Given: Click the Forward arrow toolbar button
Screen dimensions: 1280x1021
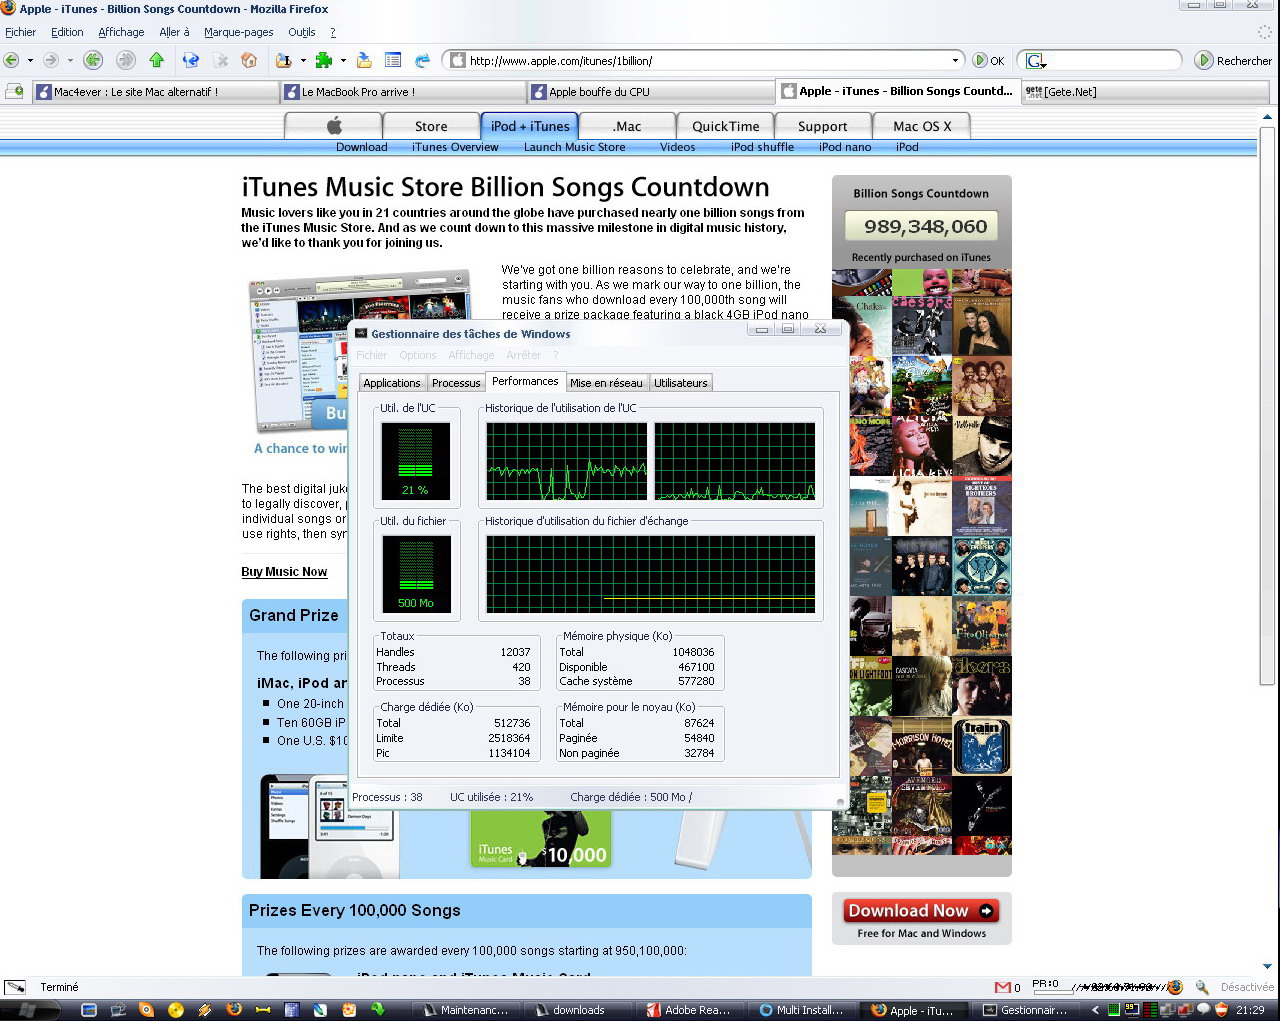Looking at the screenshot, I should pos(51,60).
